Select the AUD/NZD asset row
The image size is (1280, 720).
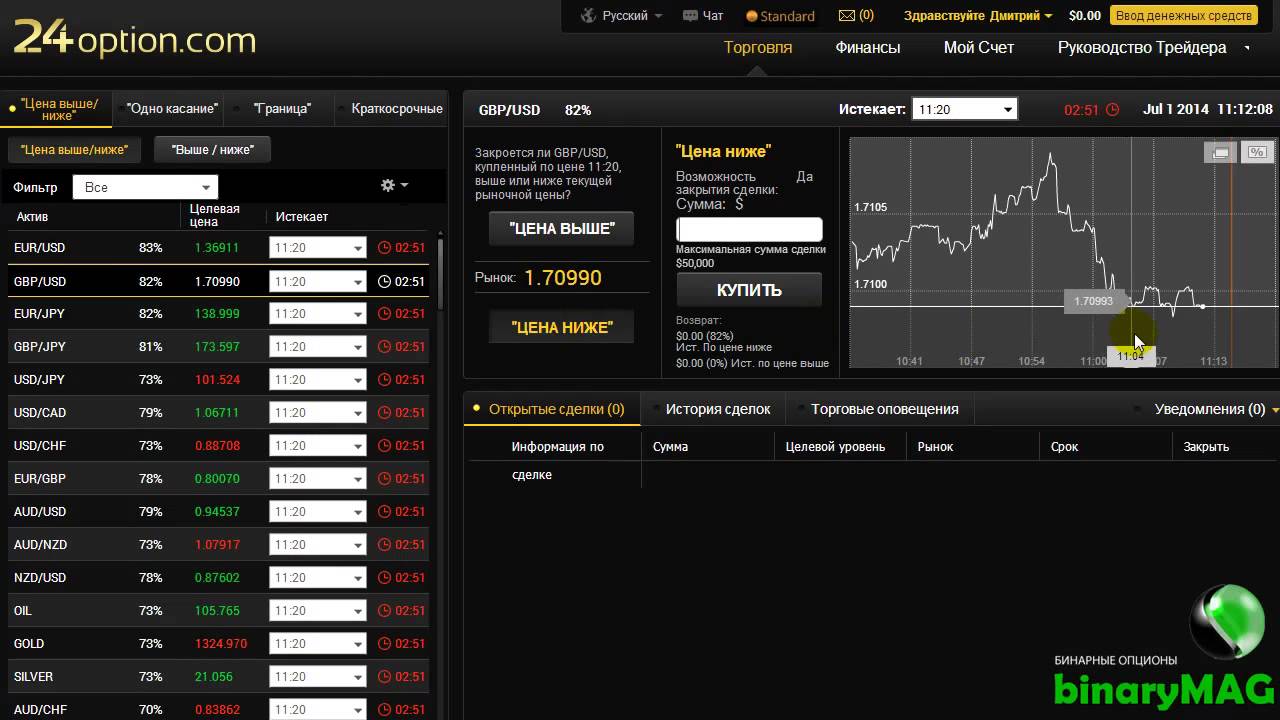218,545
